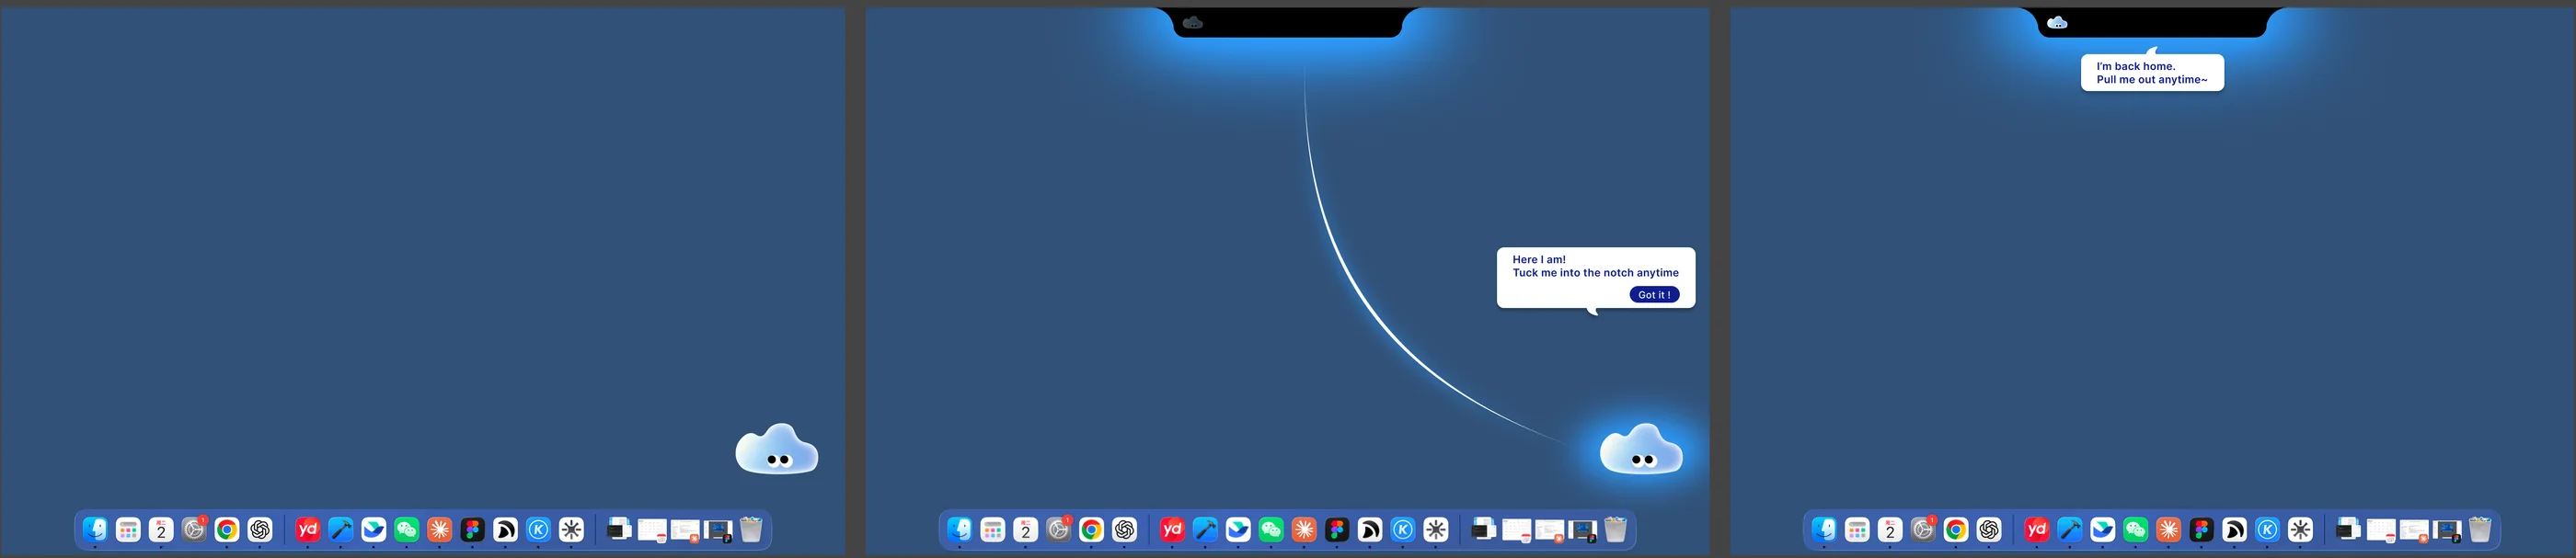Open Finder in the middle panel dock
2576x558 pixels.
point(960,529)
